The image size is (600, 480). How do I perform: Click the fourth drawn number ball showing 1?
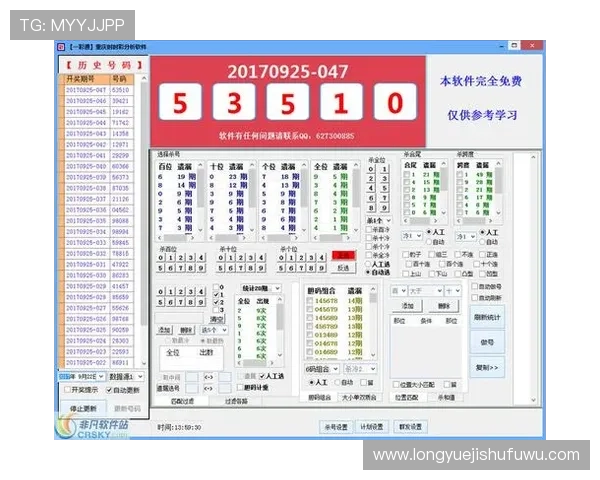(x=341, y=103)
